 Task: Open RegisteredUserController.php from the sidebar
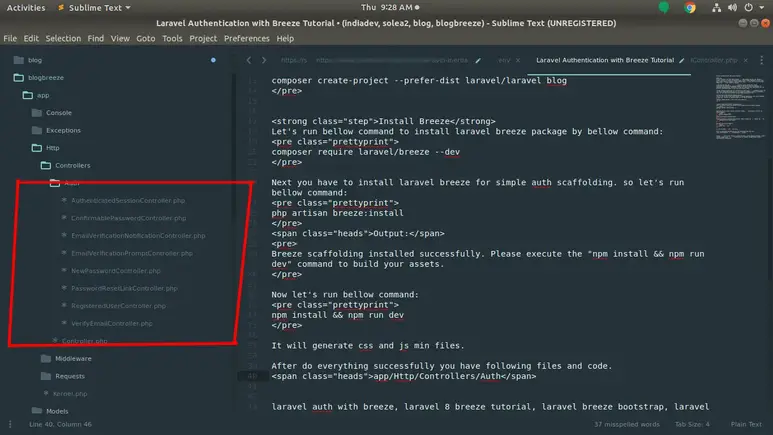(x=118, y=306)
